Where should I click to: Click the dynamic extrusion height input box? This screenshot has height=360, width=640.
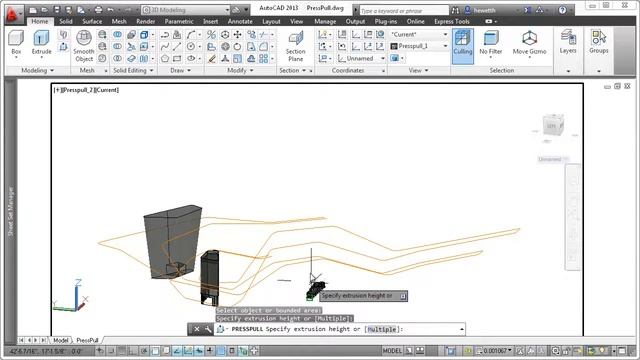click(363, 296)
